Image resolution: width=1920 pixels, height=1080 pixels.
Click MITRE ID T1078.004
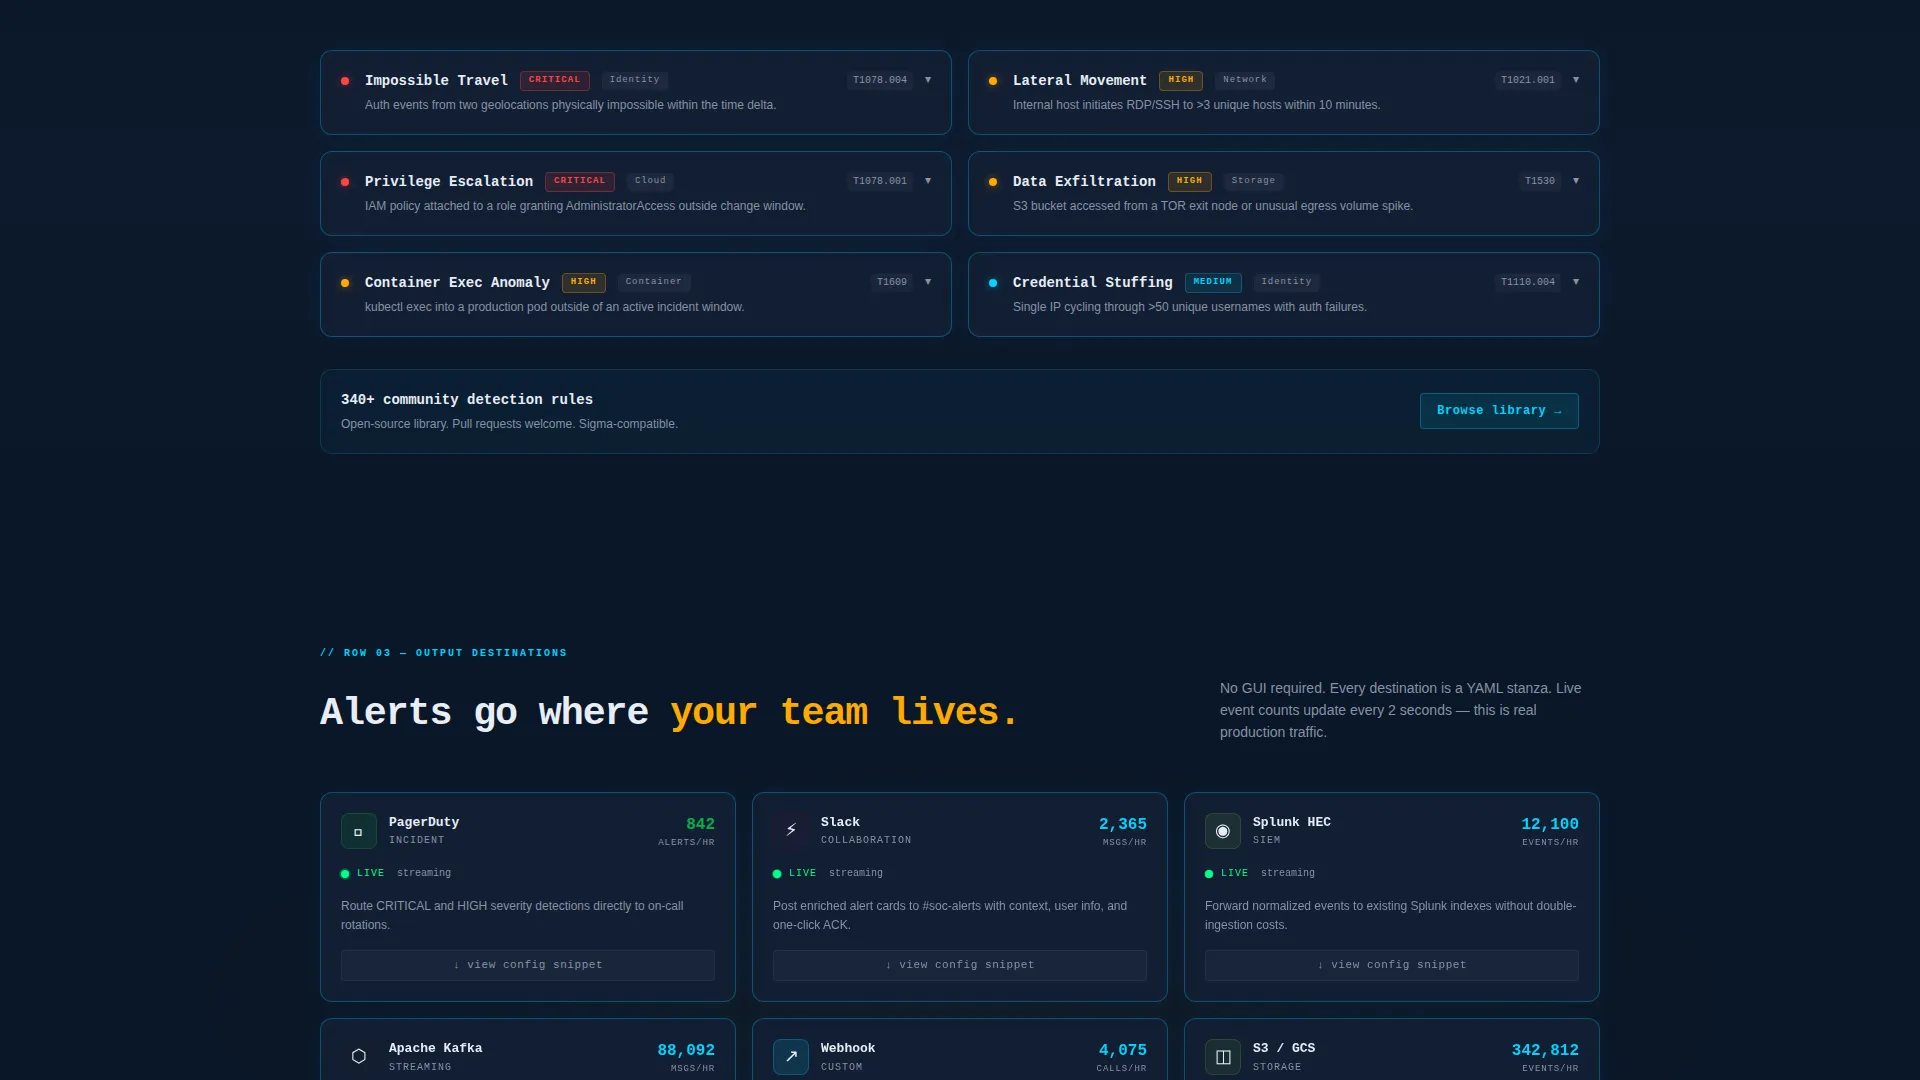880,80
